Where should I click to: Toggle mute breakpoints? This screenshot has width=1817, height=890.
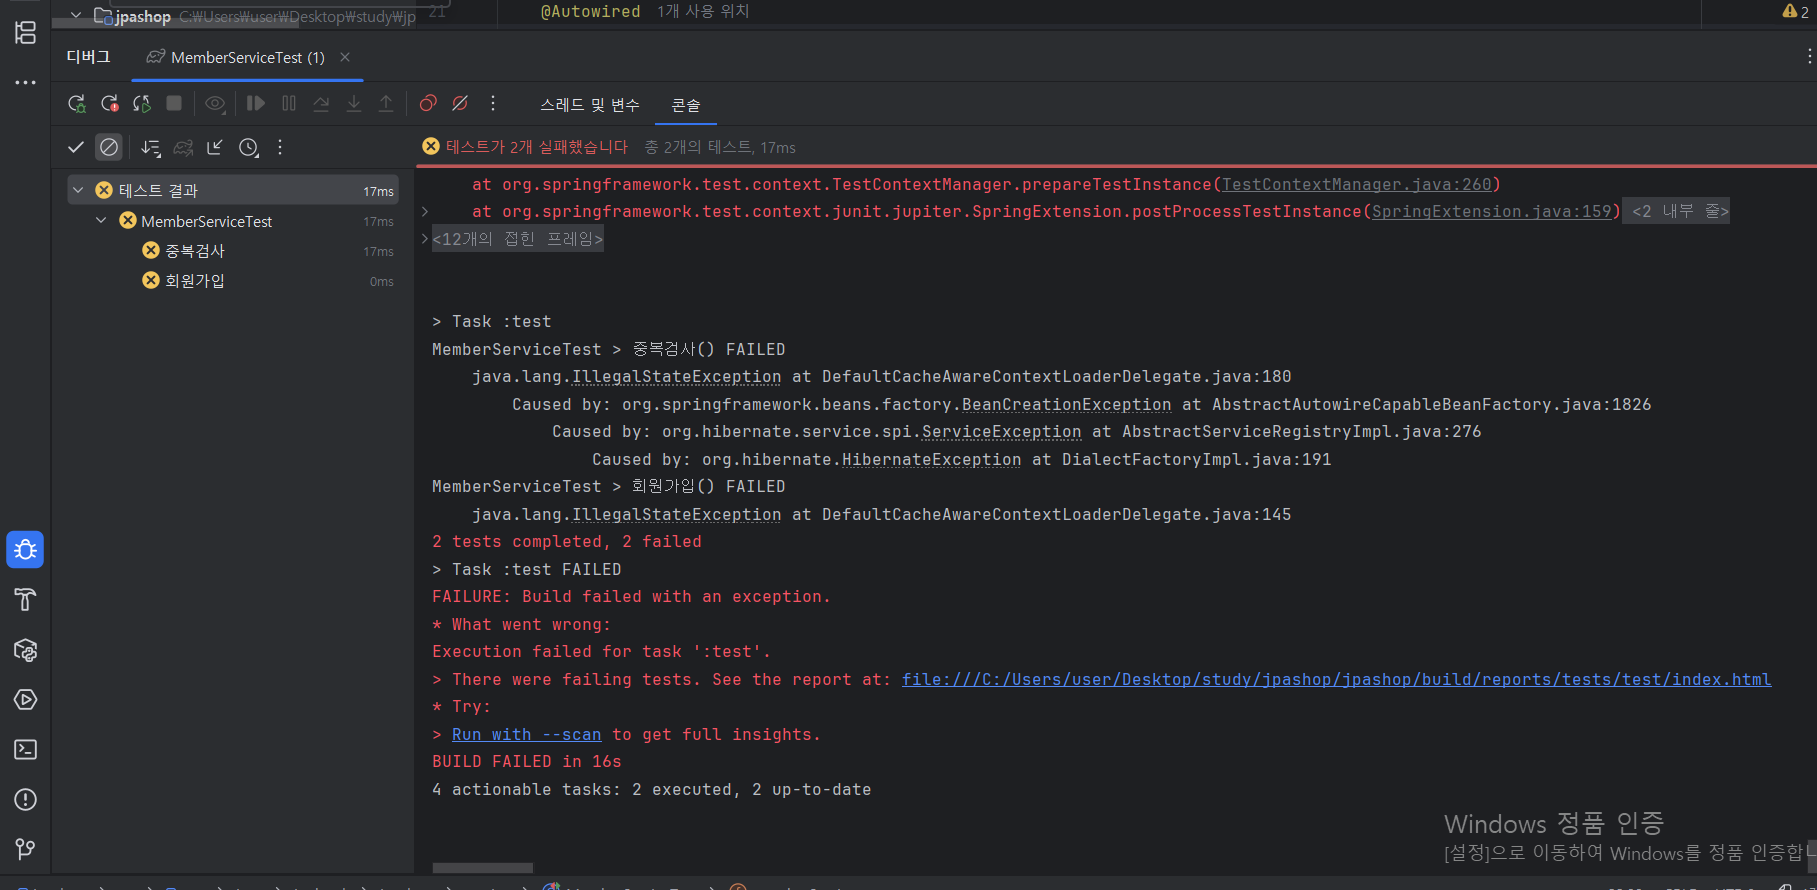460,104
